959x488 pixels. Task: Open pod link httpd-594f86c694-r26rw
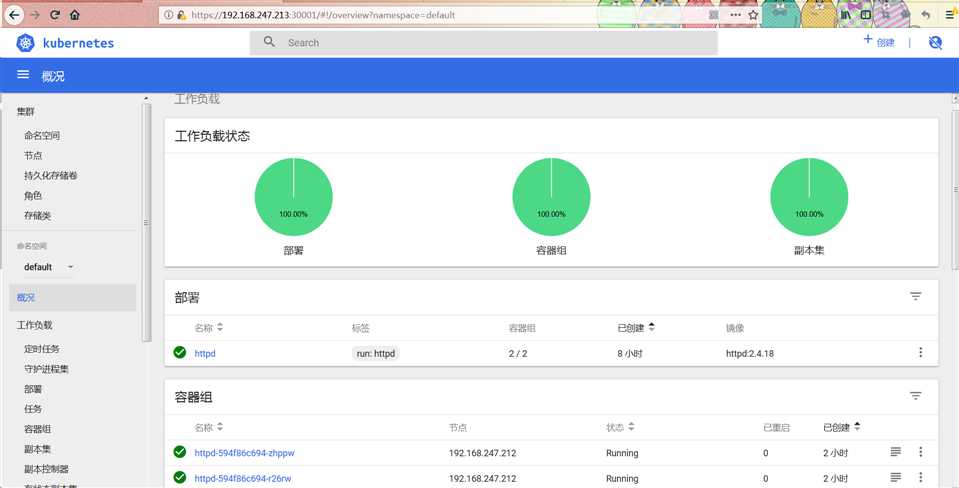click(x=243, y=478)
